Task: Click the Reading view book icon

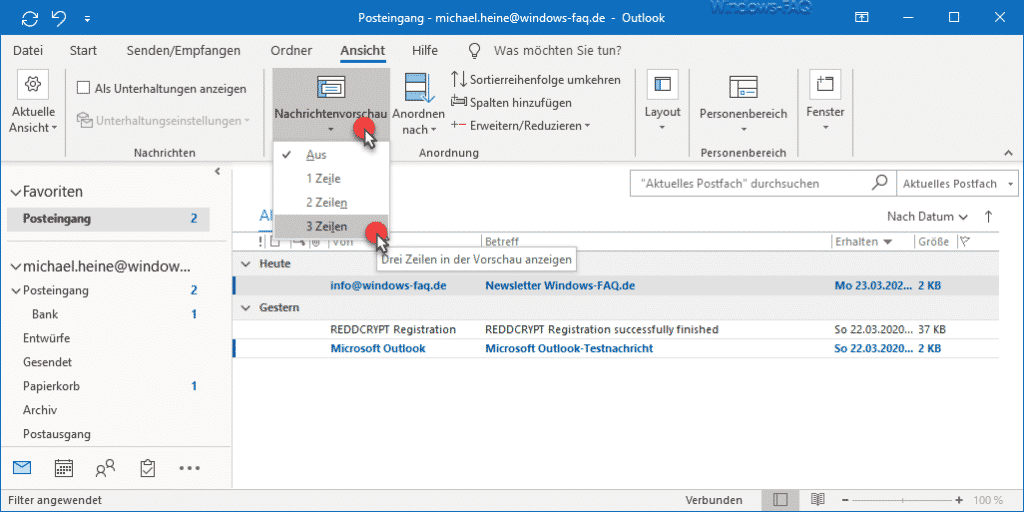Action: (x=818, y=500)
